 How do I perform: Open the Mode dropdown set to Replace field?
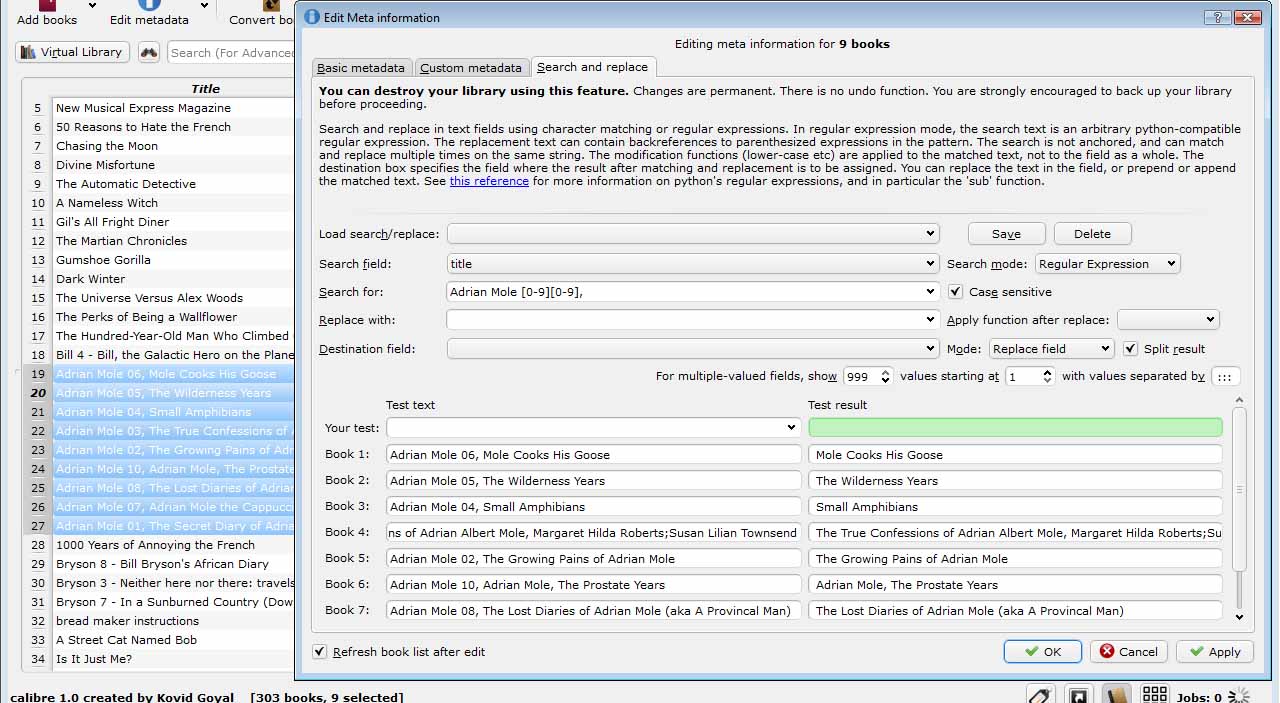(1051, 349)
